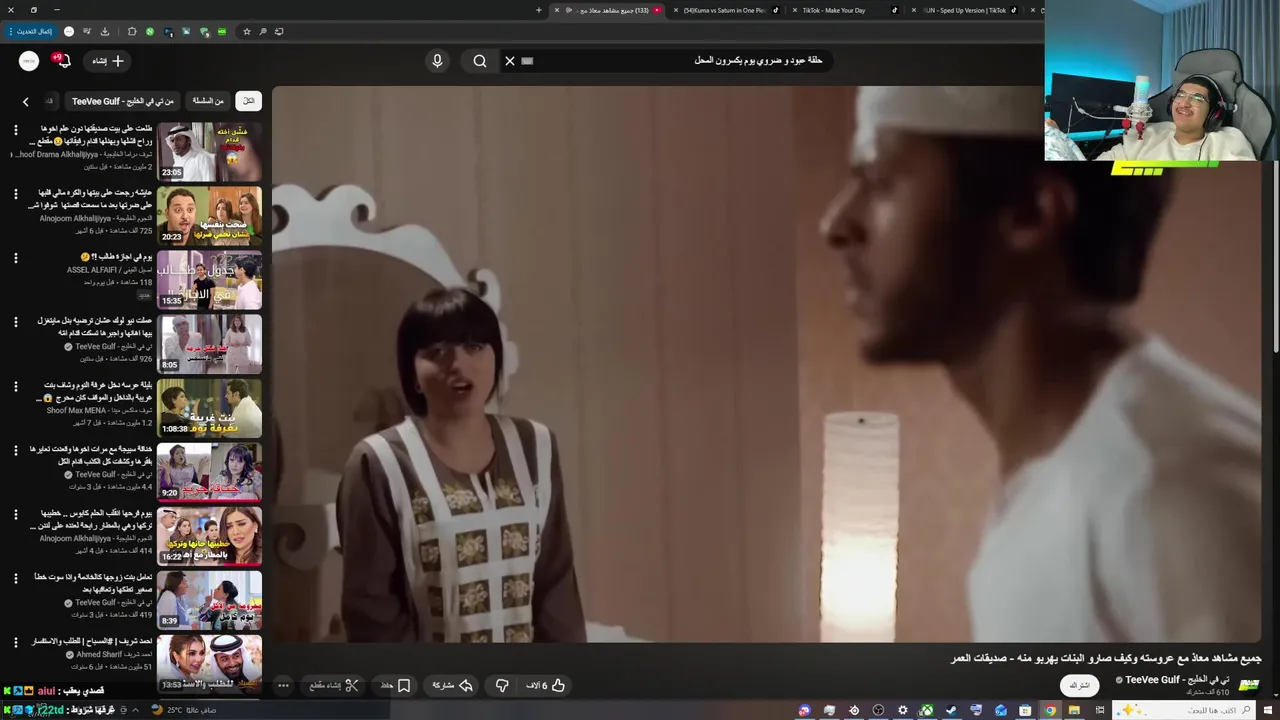Open the three-dot more actions under video
This screenshot has width=1280, height=720.
coord(283,685)
